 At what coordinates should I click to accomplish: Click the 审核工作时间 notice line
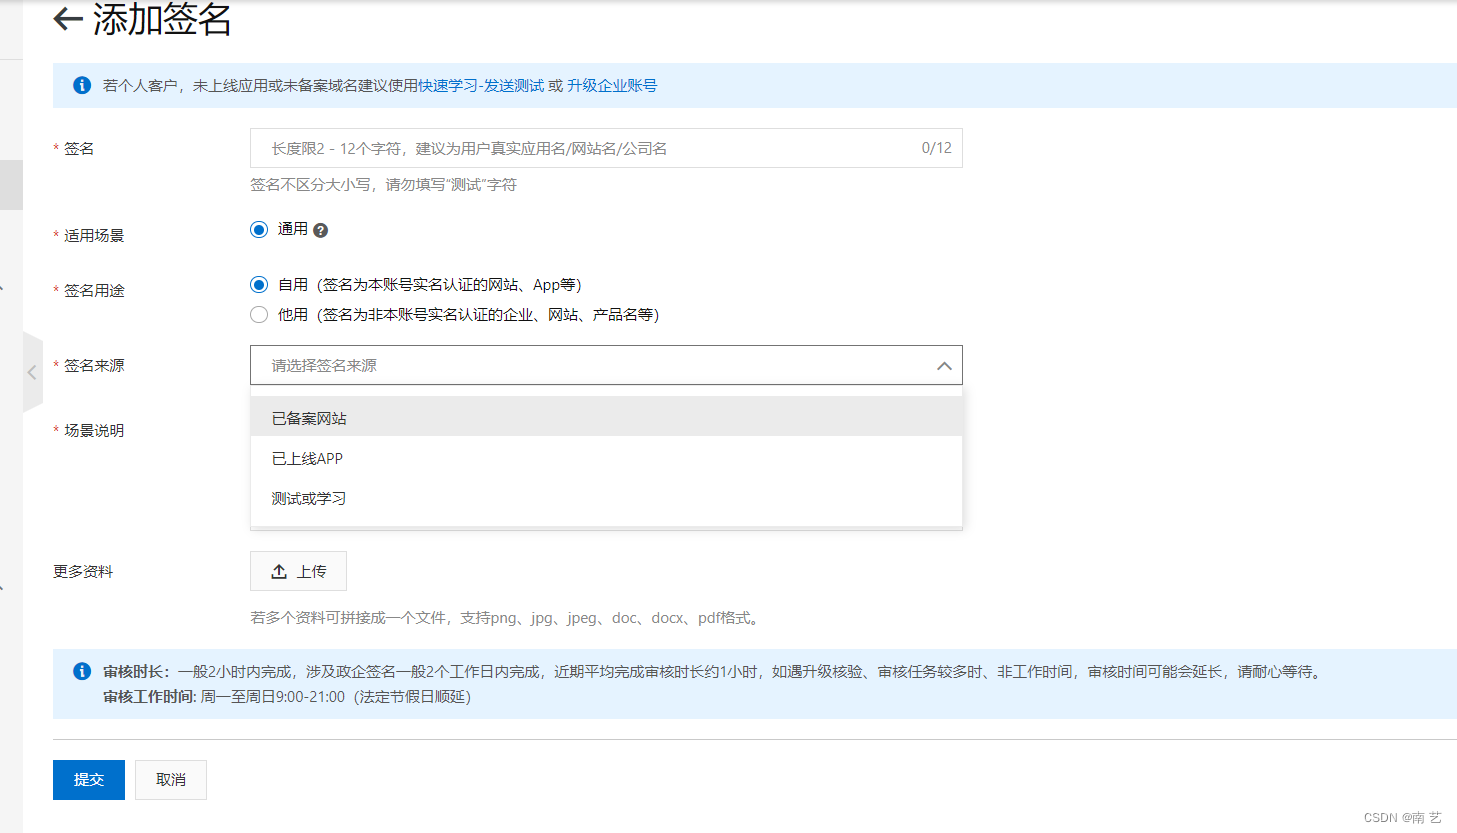pyautogui.click(x=287, y=697)
